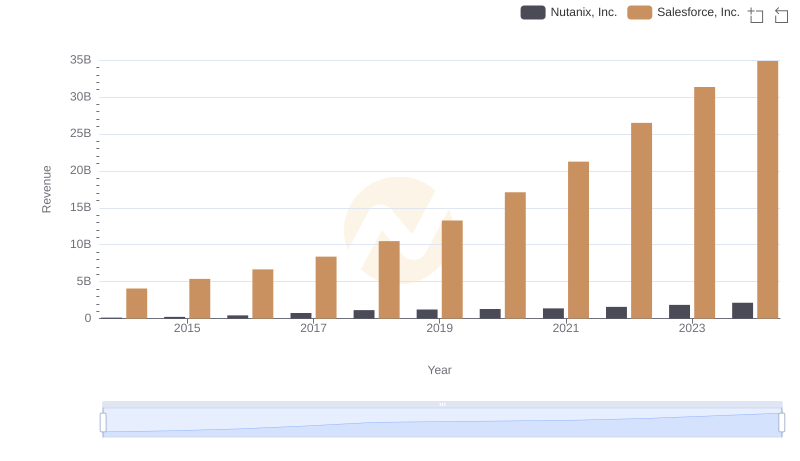Click the Salesforce bar for 2015
Image resolution: width=800 pixels, height=461 pixels.
(x=199, y=298)
